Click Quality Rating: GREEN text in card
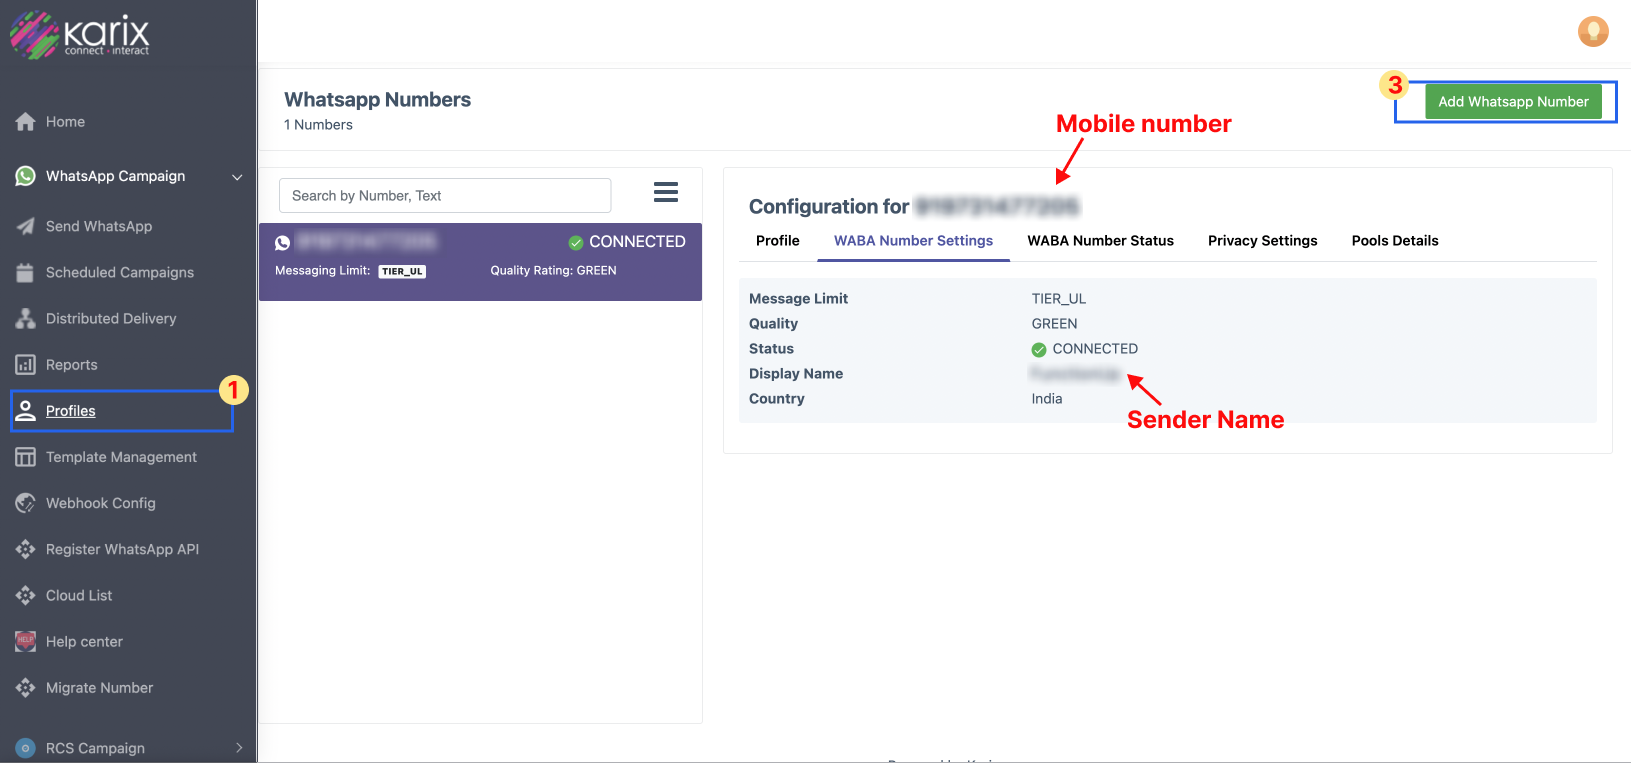The height and width of the screenshot is (763, 1632). (x=553, y=271)
